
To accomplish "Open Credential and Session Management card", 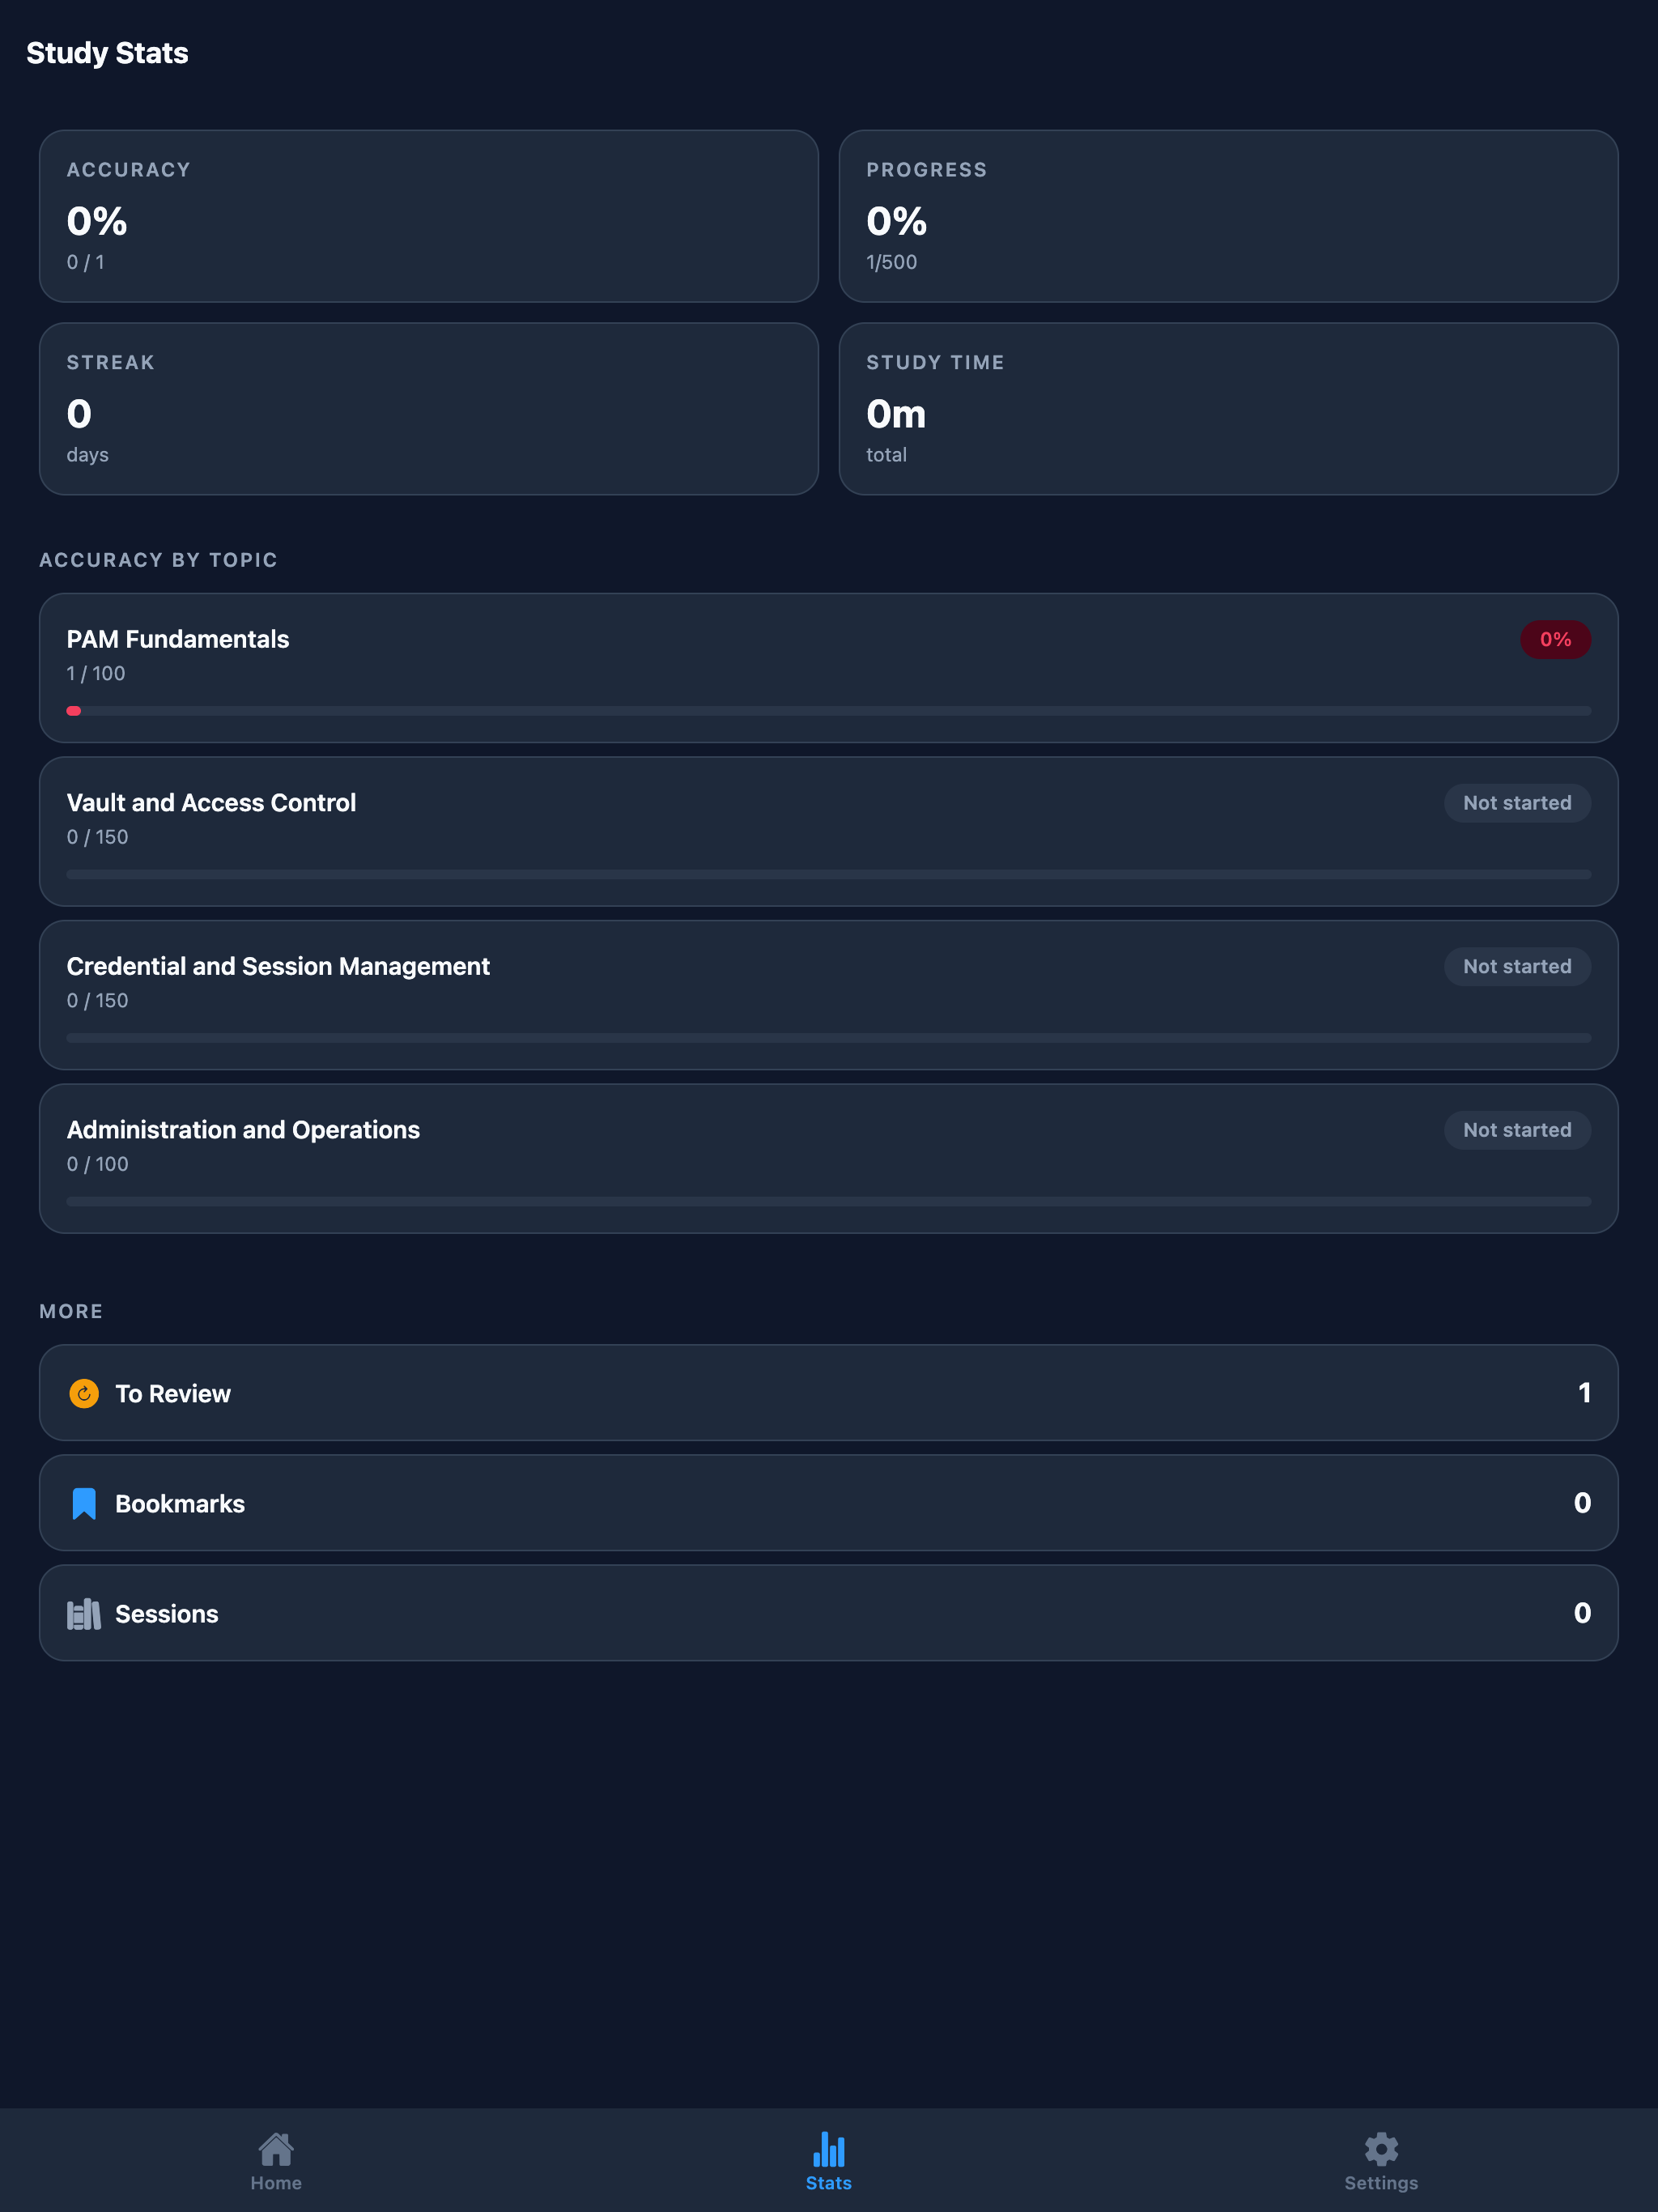I will [x=829, y=995].
